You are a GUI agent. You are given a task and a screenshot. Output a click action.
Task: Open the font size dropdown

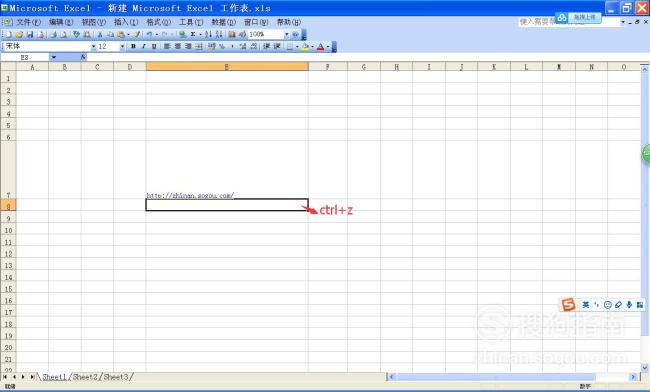point(122,46)
